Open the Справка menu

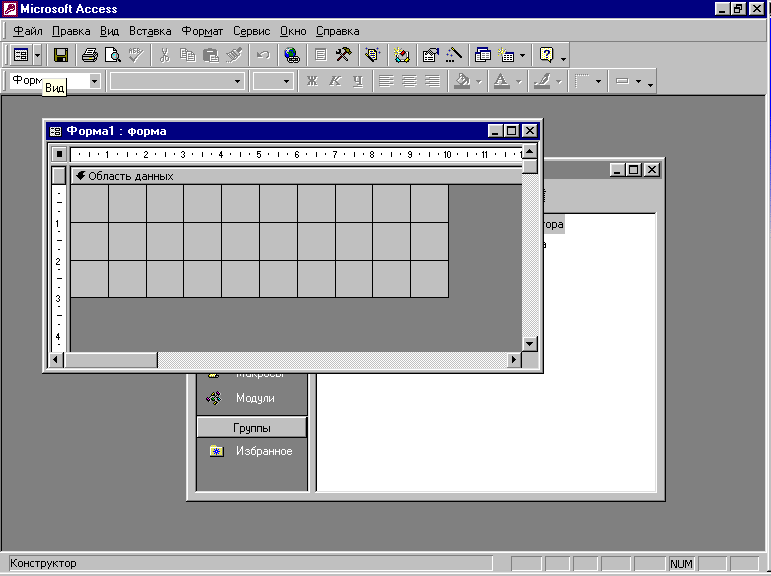[x=337, y=31]
